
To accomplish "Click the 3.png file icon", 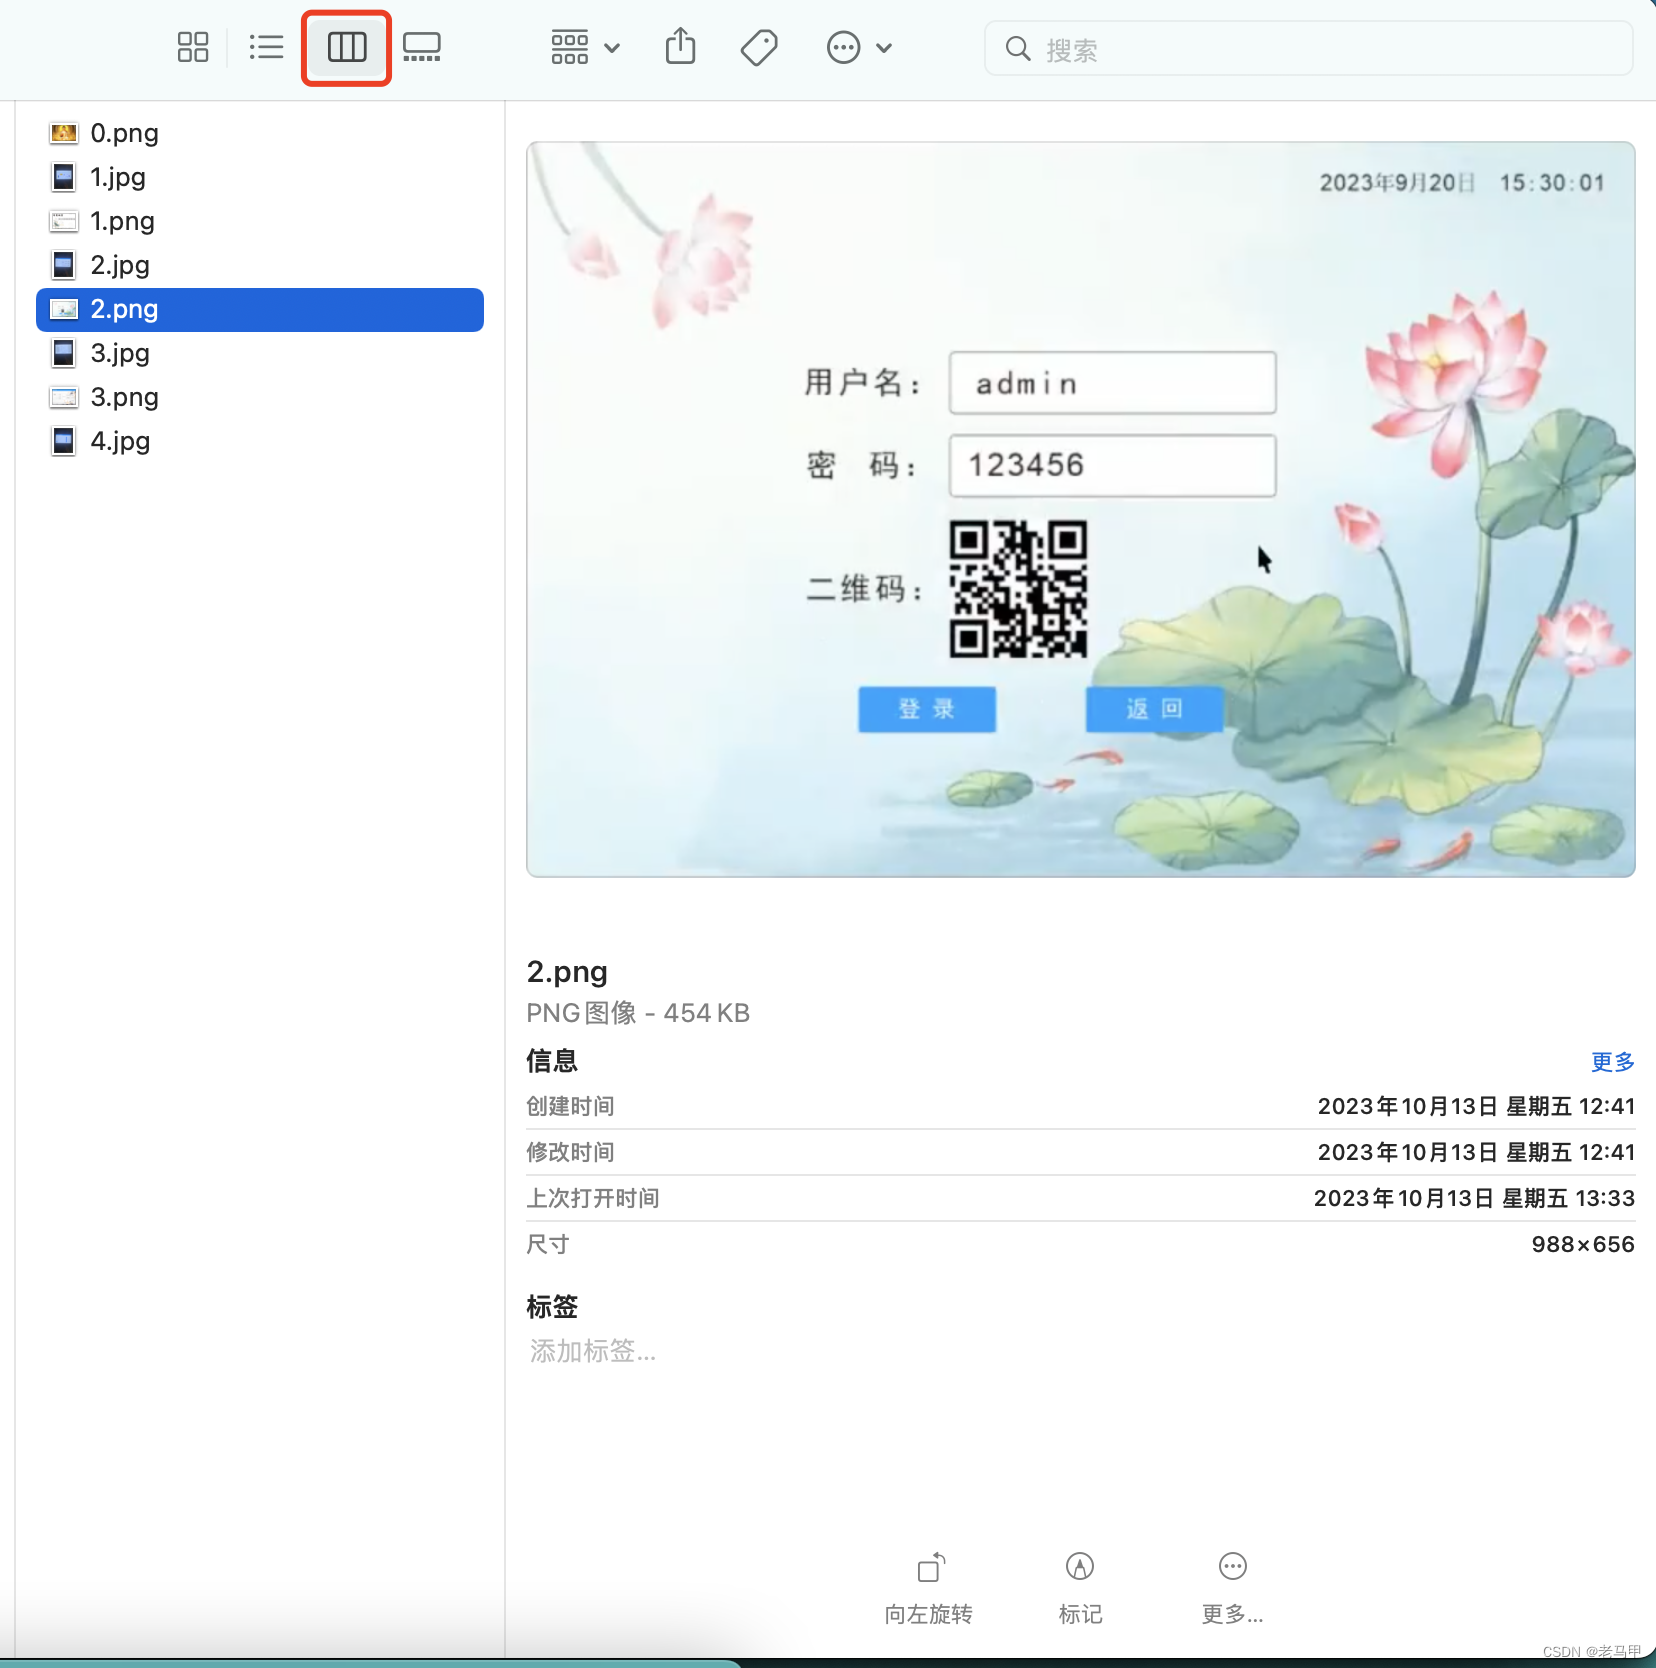I will 64,397.
